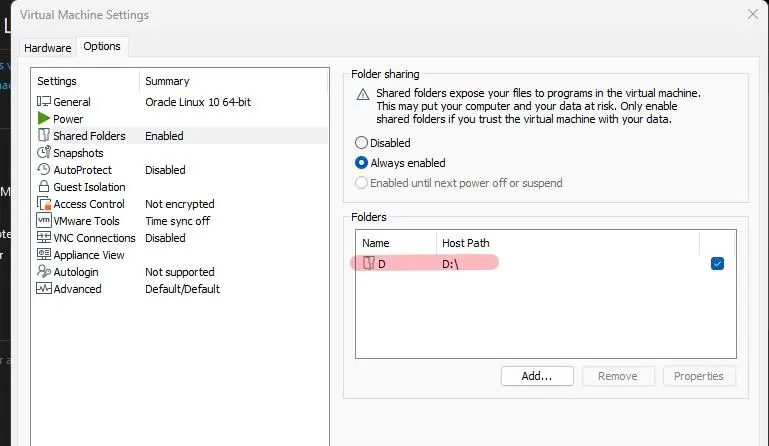Viewport: 769px width, 446px height.
Task: Click the AutoProtect clock icon
Action: (44, 170)
